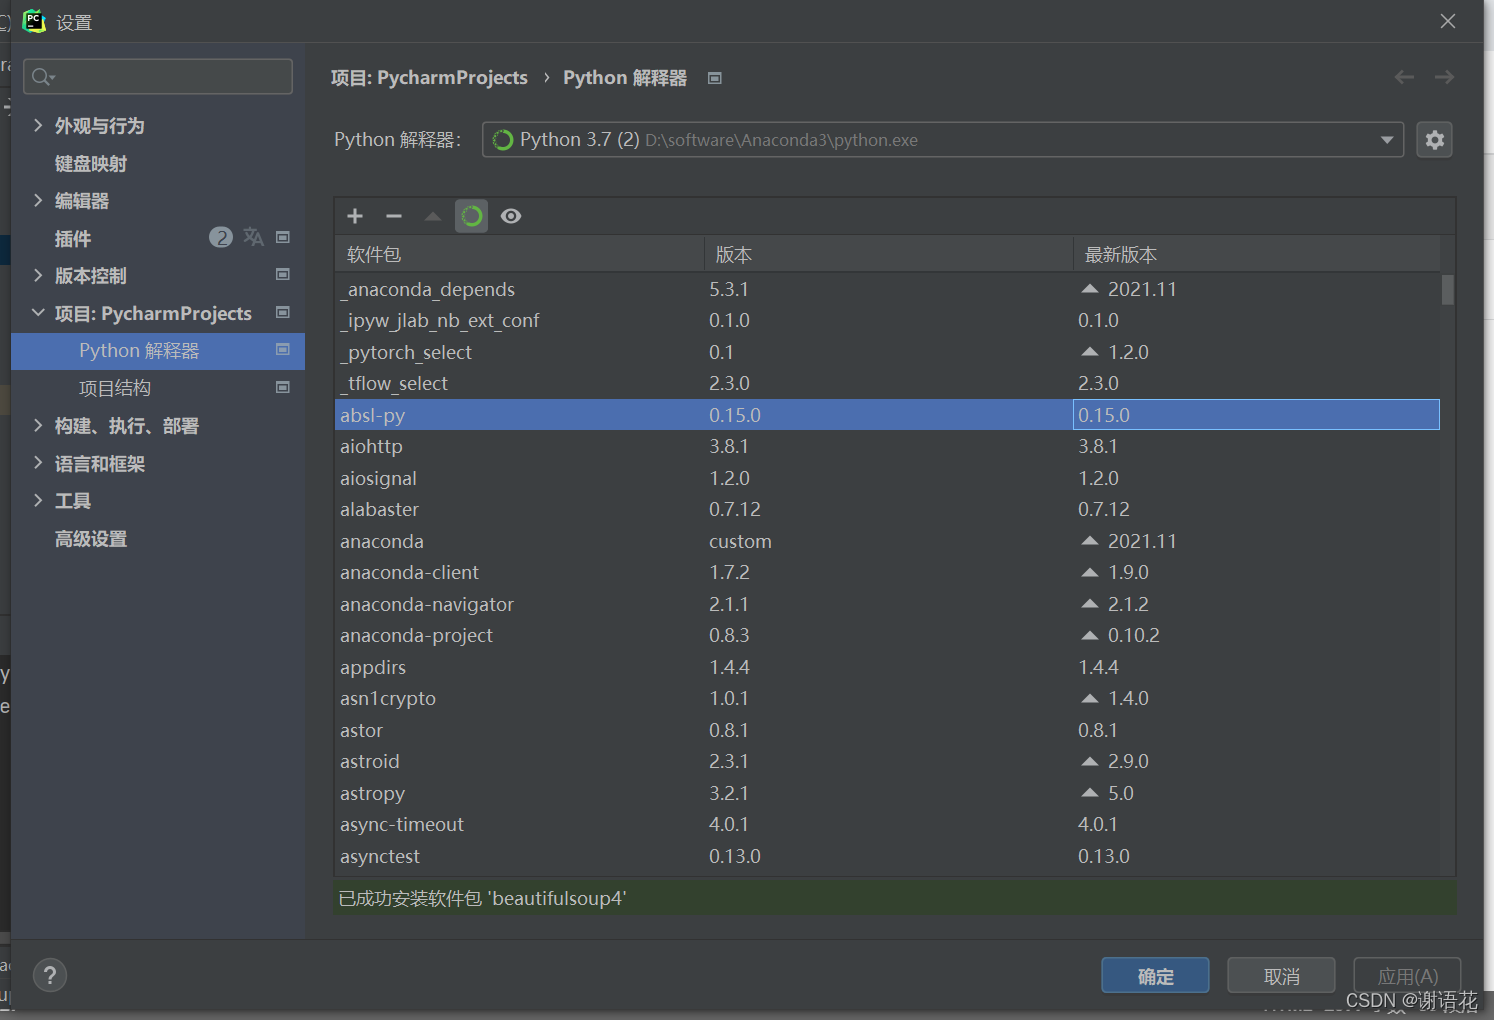Sort by 软件包 column header
1494x1020 pixels.
click(x=520, y=255)
